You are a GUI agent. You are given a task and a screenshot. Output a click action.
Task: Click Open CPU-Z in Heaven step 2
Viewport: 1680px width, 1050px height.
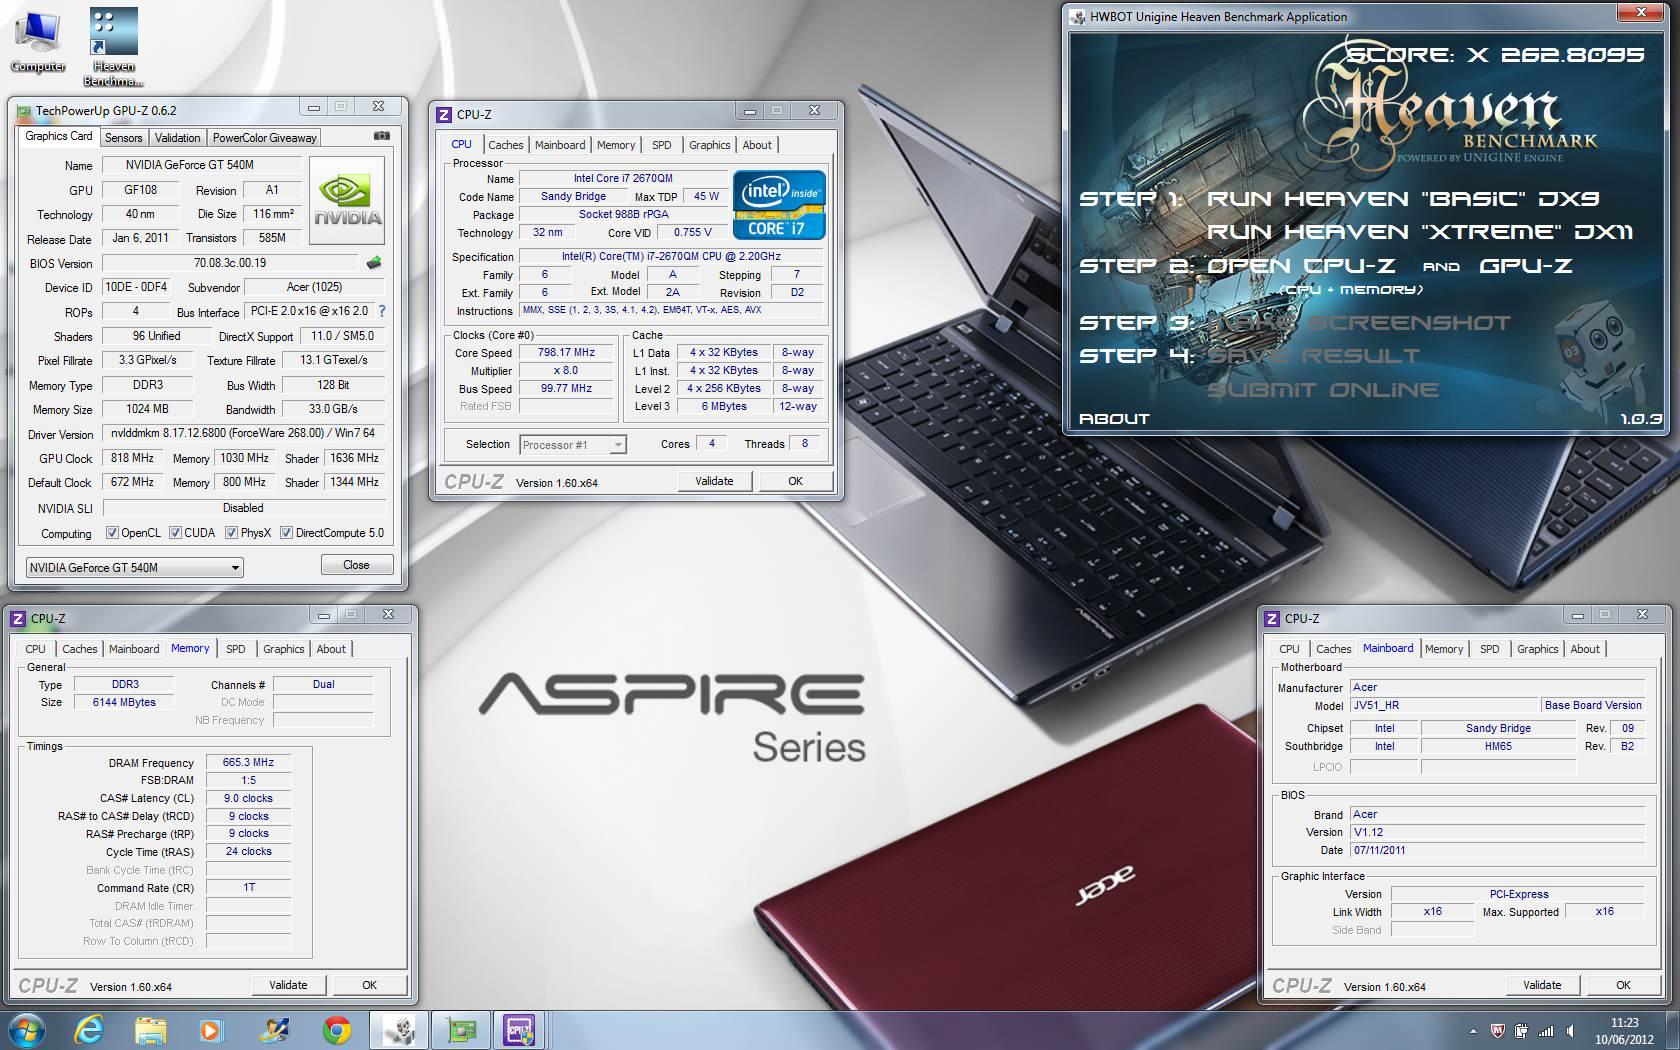coord(1302,266)
